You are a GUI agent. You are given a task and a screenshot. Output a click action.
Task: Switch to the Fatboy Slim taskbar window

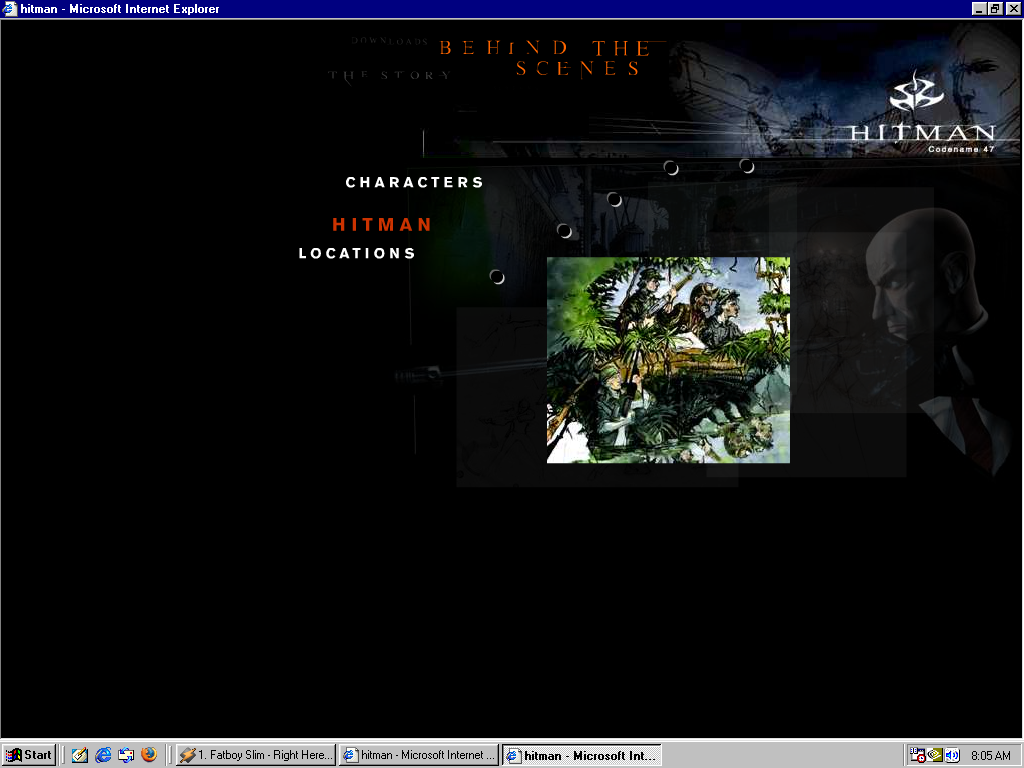pos(255,755)
